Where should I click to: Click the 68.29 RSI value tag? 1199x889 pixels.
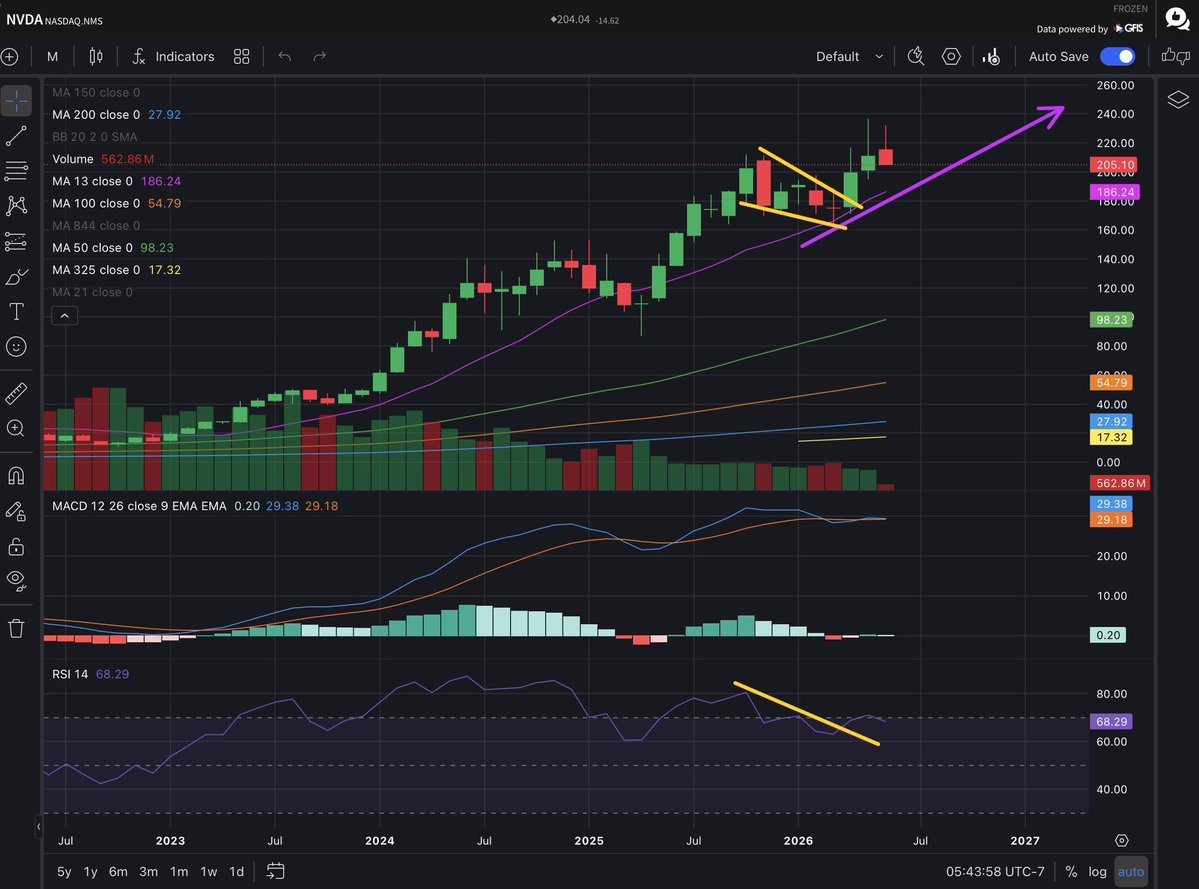click(1111, 722)
